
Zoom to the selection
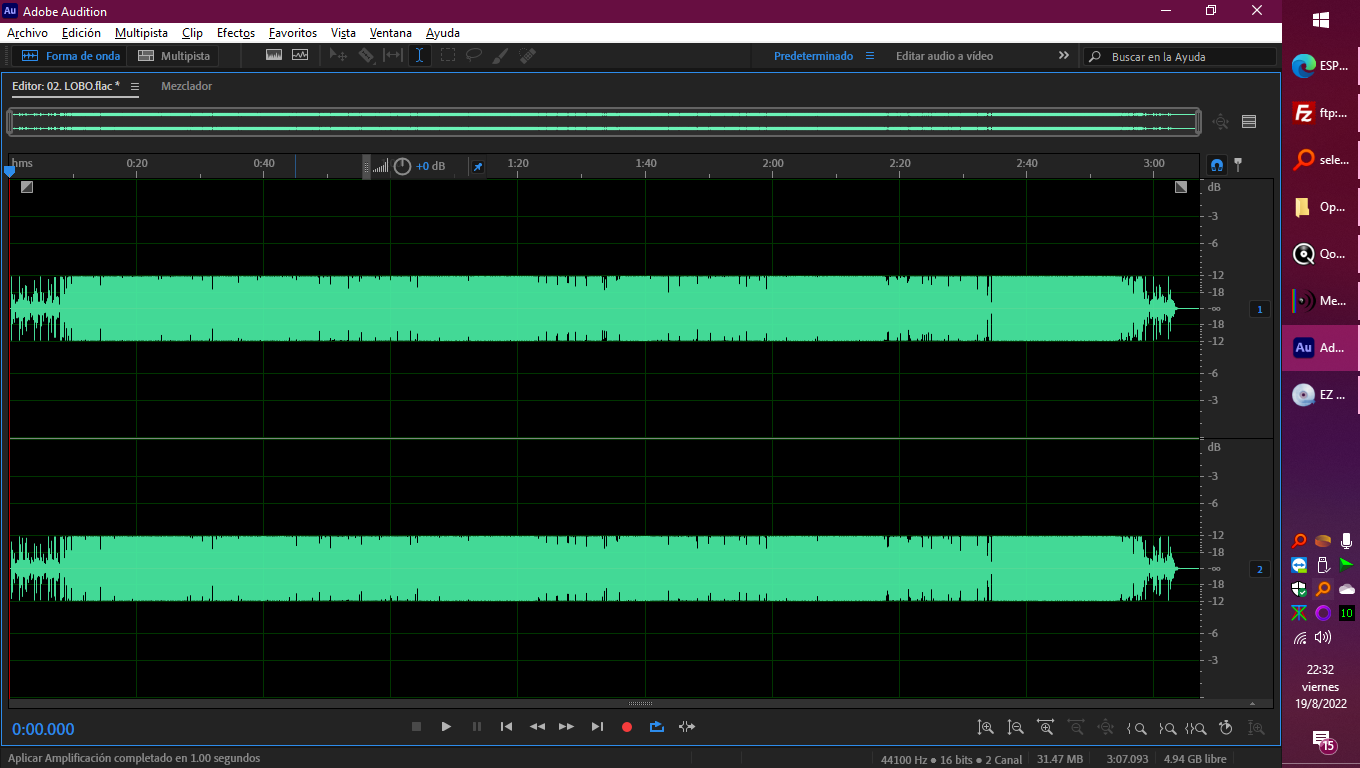pos(1196,728)
